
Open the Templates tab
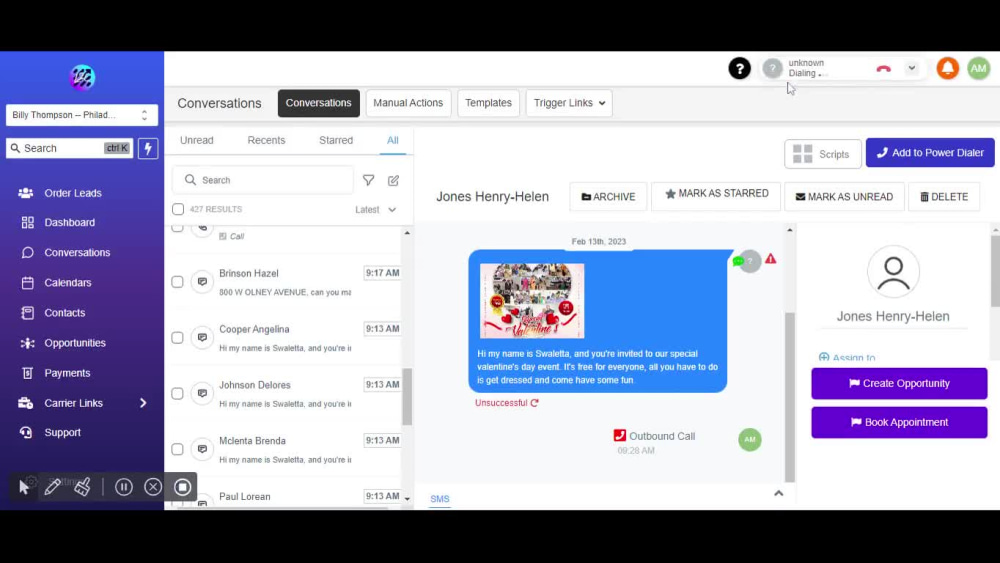point(488,103)
